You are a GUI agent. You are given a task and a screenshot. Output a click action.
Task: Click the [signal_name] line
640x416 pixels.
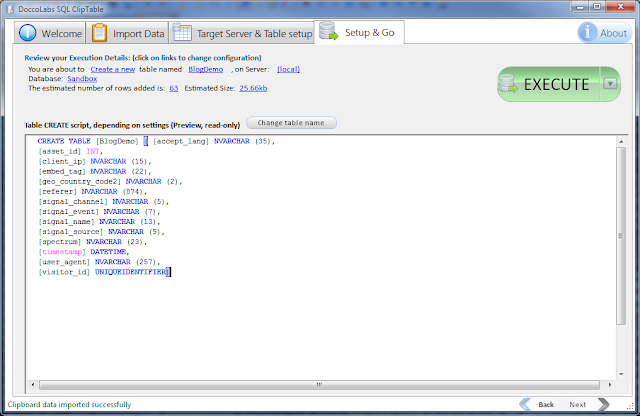tap(99, 222)
